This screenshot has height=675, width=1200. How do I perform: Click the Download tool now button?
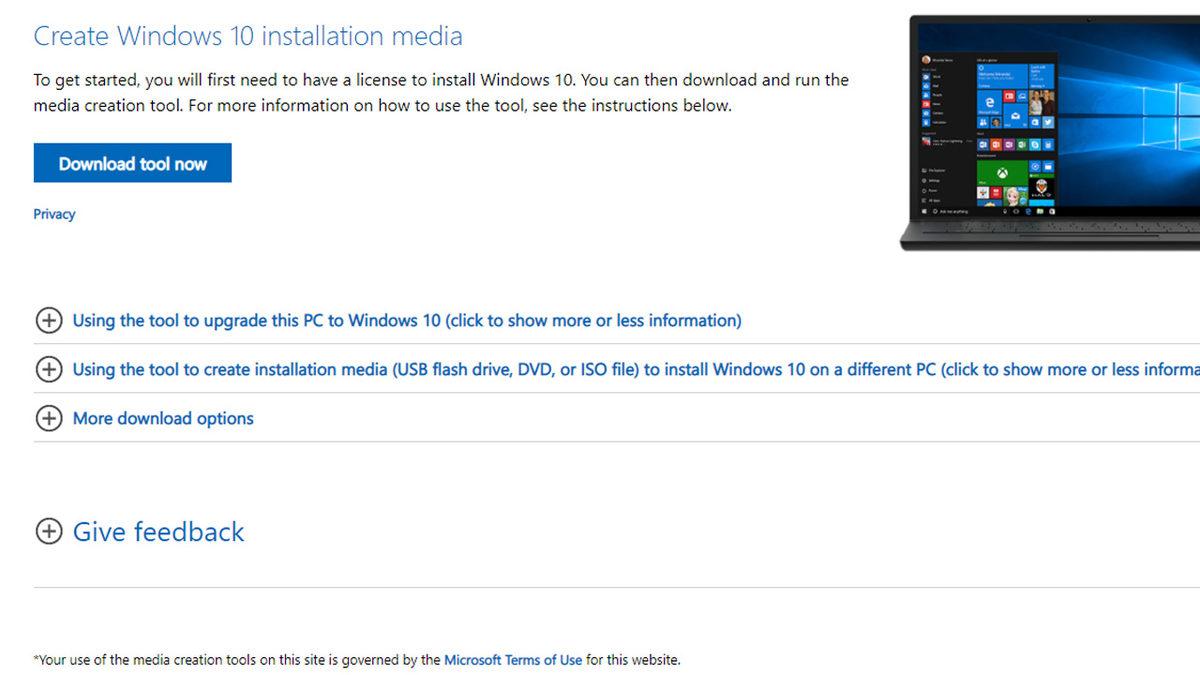click(x=132, y=162)
